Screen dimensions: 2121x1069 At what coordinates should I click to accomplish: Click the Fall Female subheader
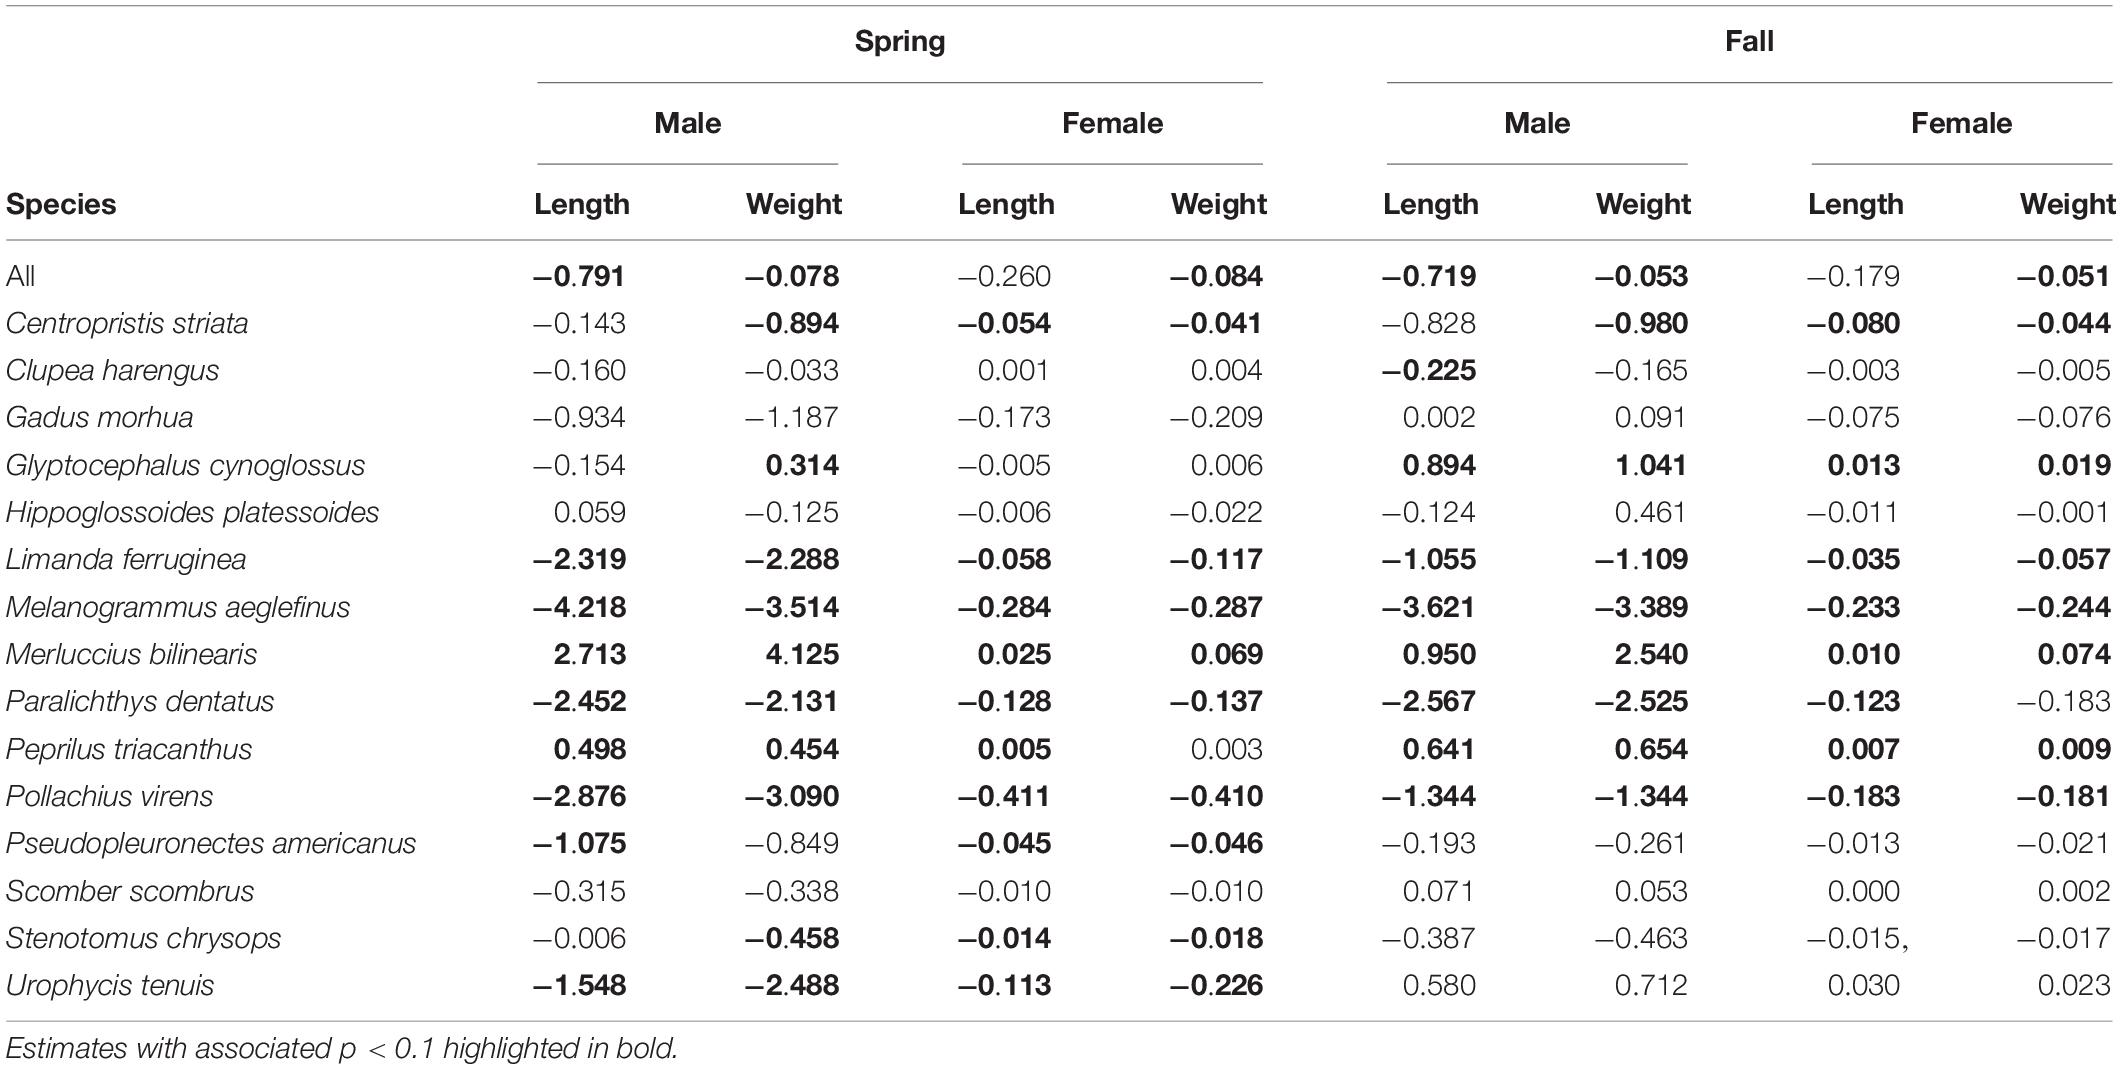pos(1961,123)
